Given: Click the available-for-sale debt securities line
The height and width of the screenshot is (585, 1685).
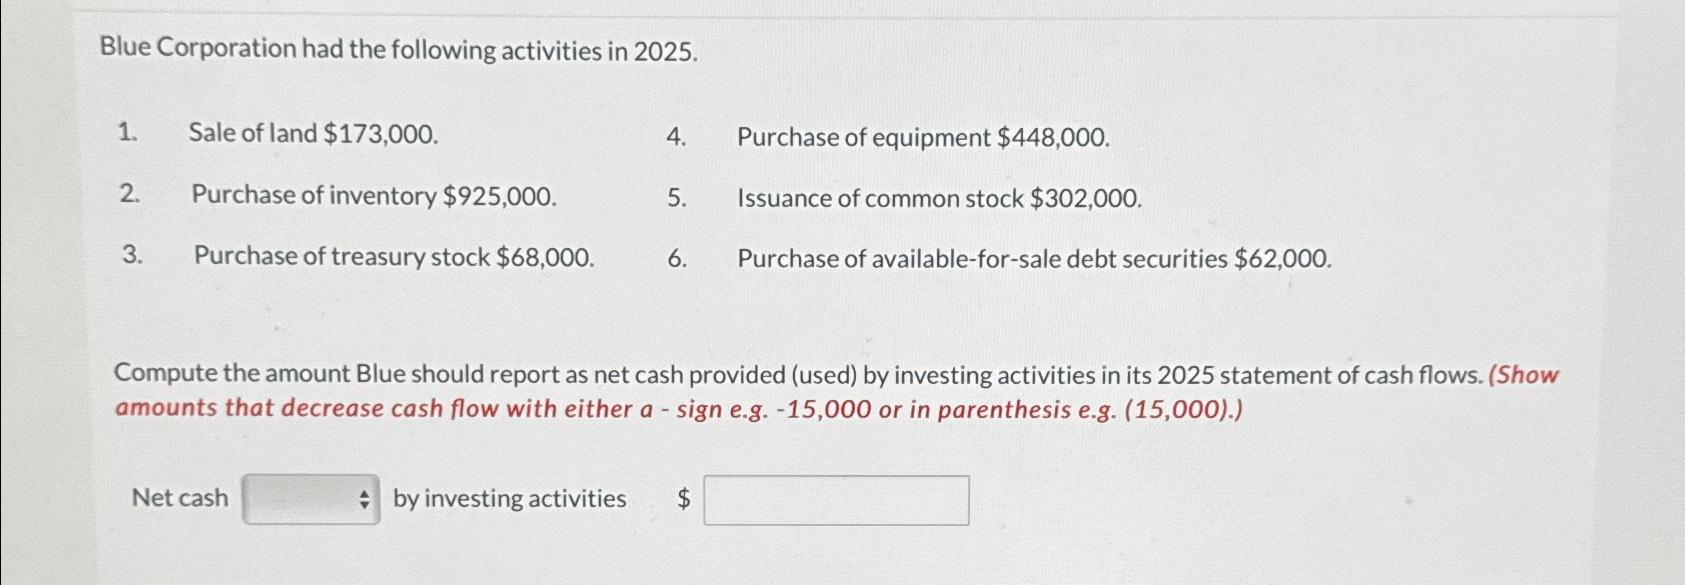Looking at the screenshot, I should coord(1033,259).
